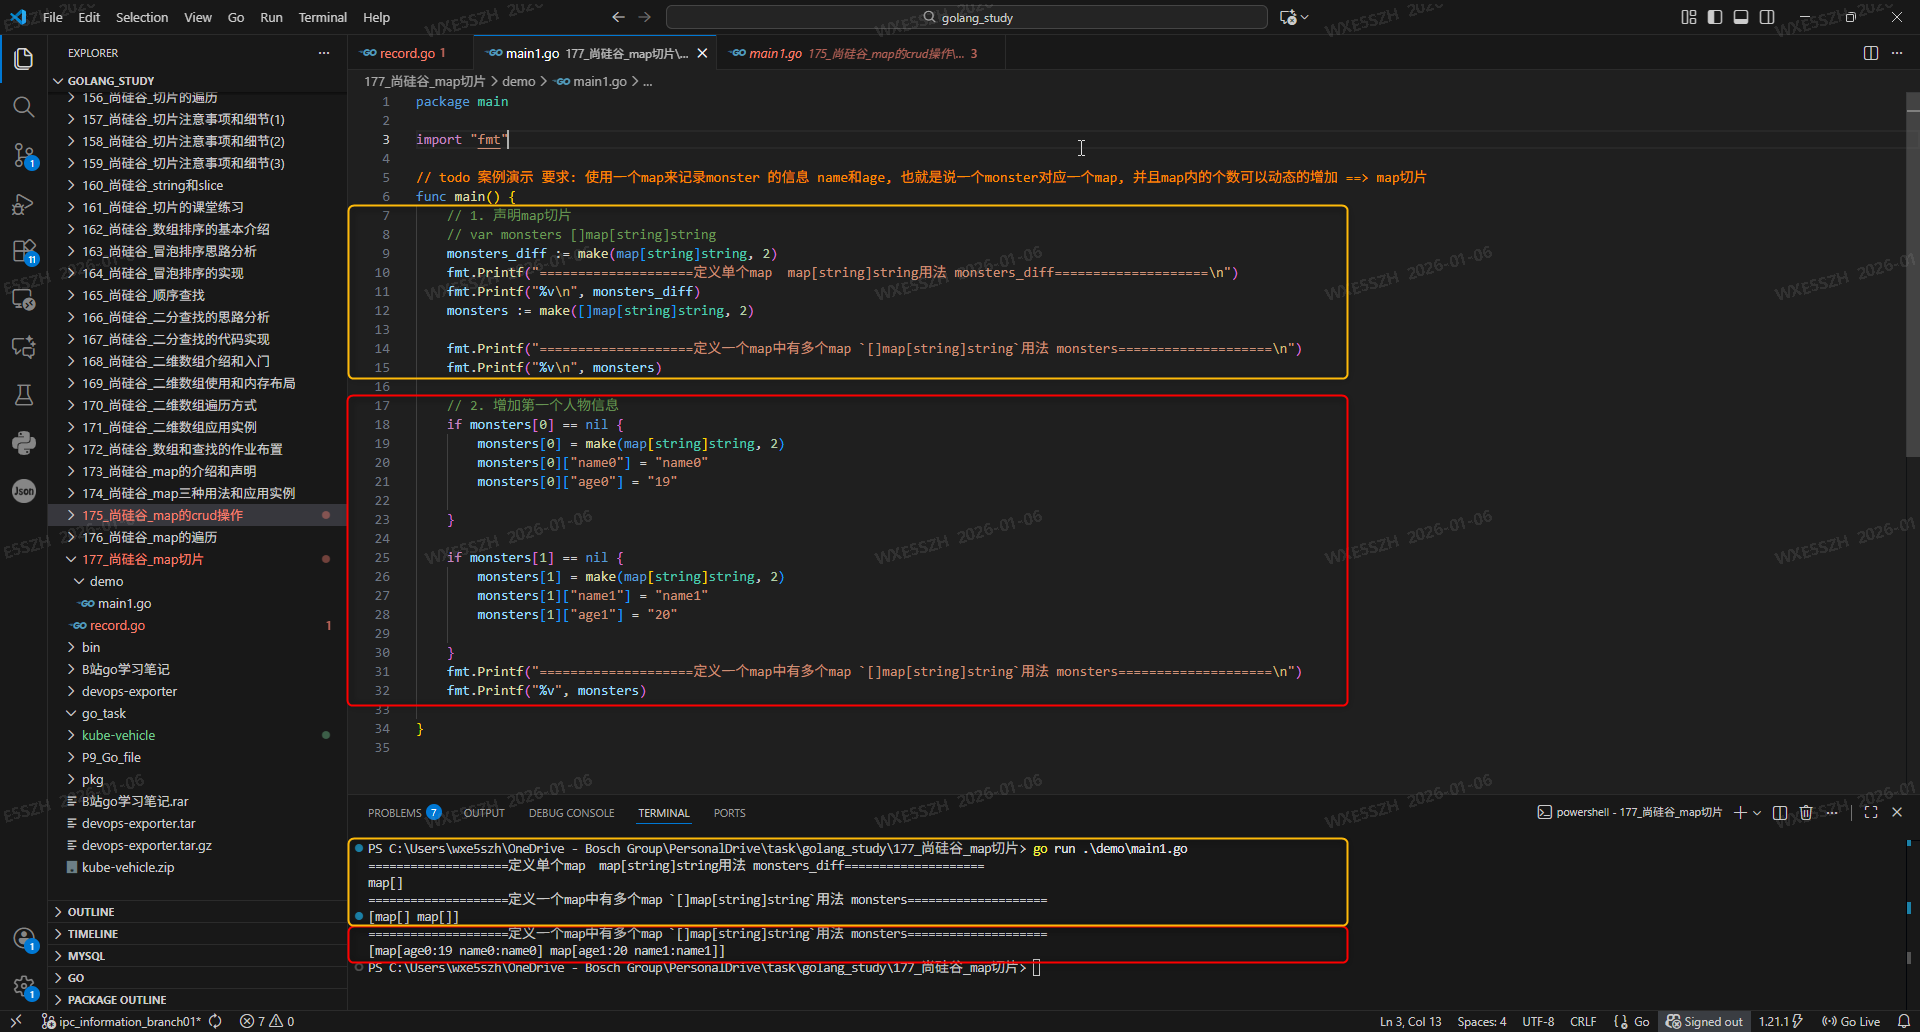1920x1032 pixels.
Task: Expand the 176_尚硅谷_map的遍历 folder
Action: pos(197,537)
